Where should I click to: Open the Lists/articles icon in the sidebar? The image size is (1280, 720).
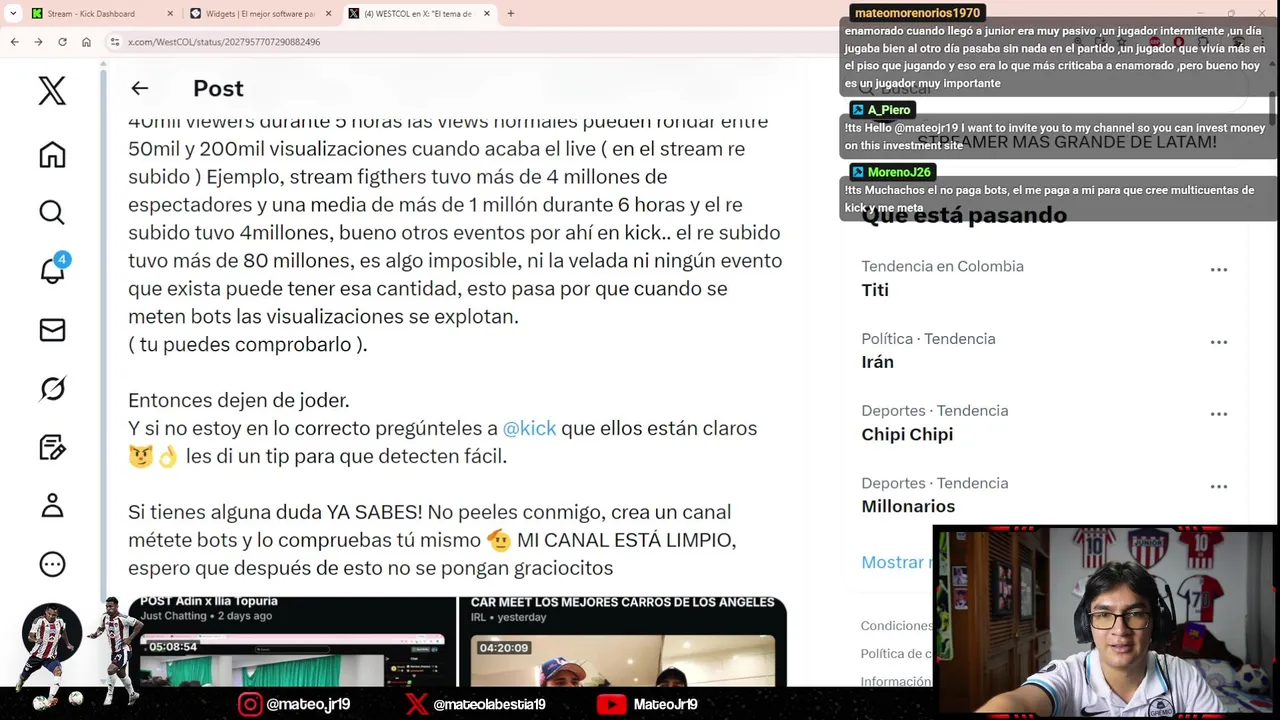click(x=52, y=447)
